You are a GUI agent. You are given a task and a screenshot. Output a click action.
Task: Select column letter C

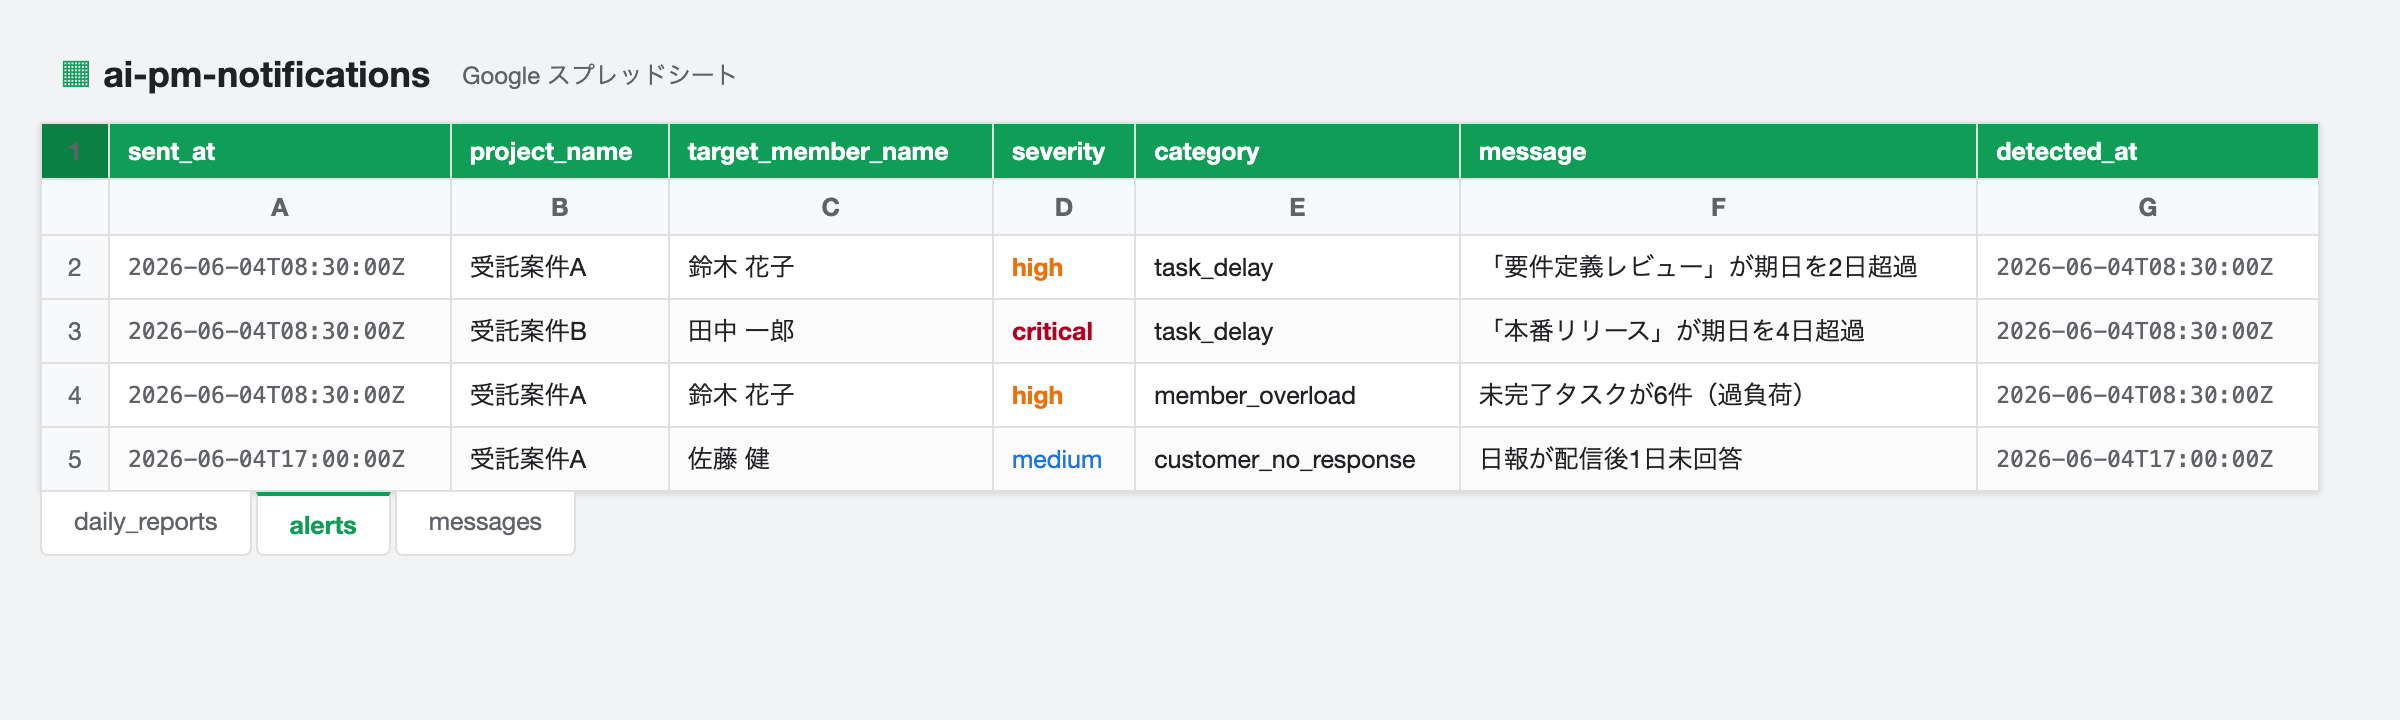pyautogui.click(x=831, y=207)
